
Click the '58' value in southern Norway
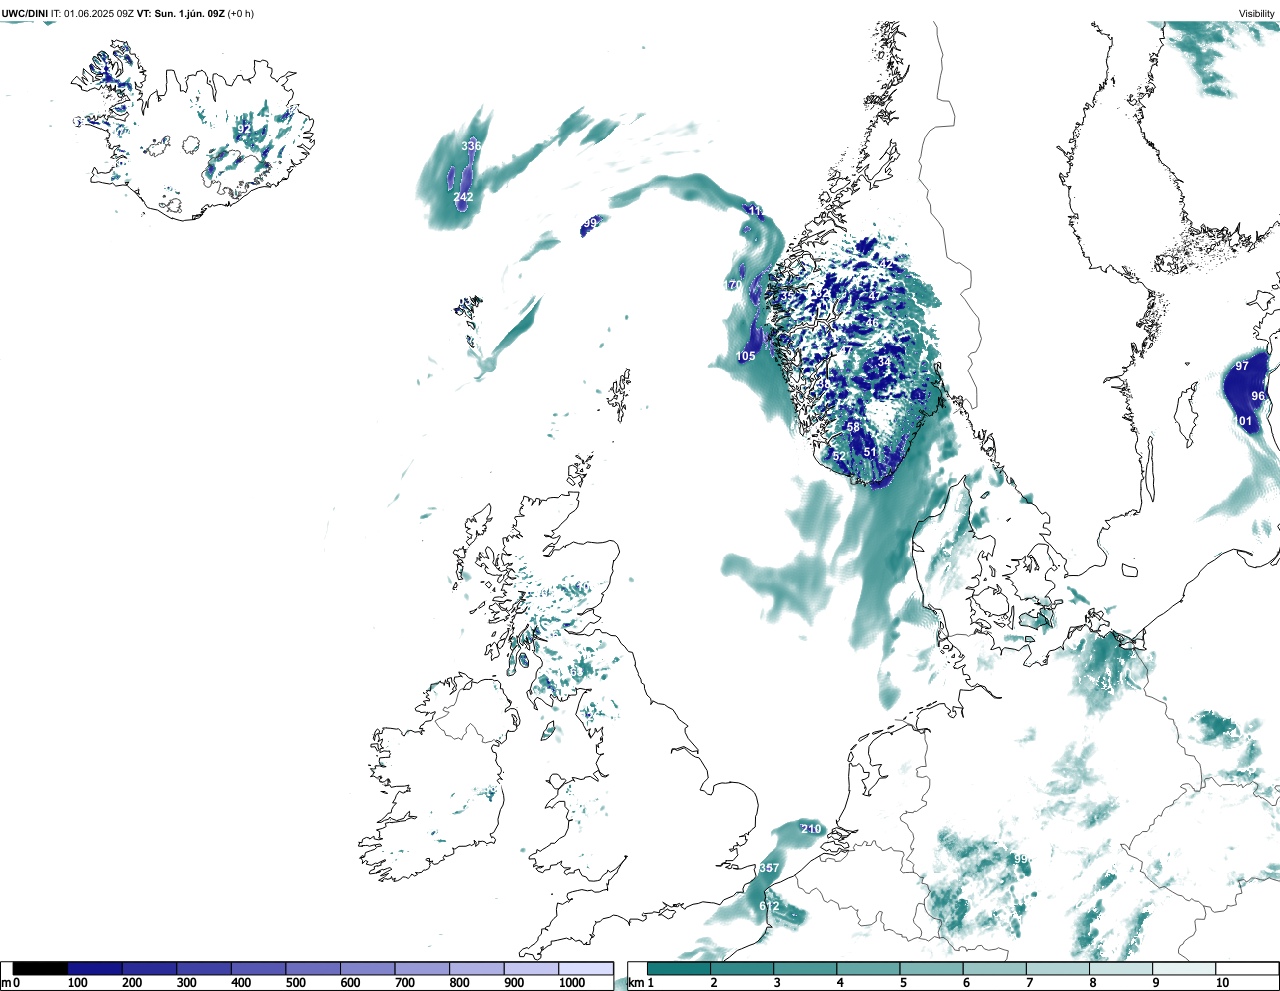(x=853, y=427)
